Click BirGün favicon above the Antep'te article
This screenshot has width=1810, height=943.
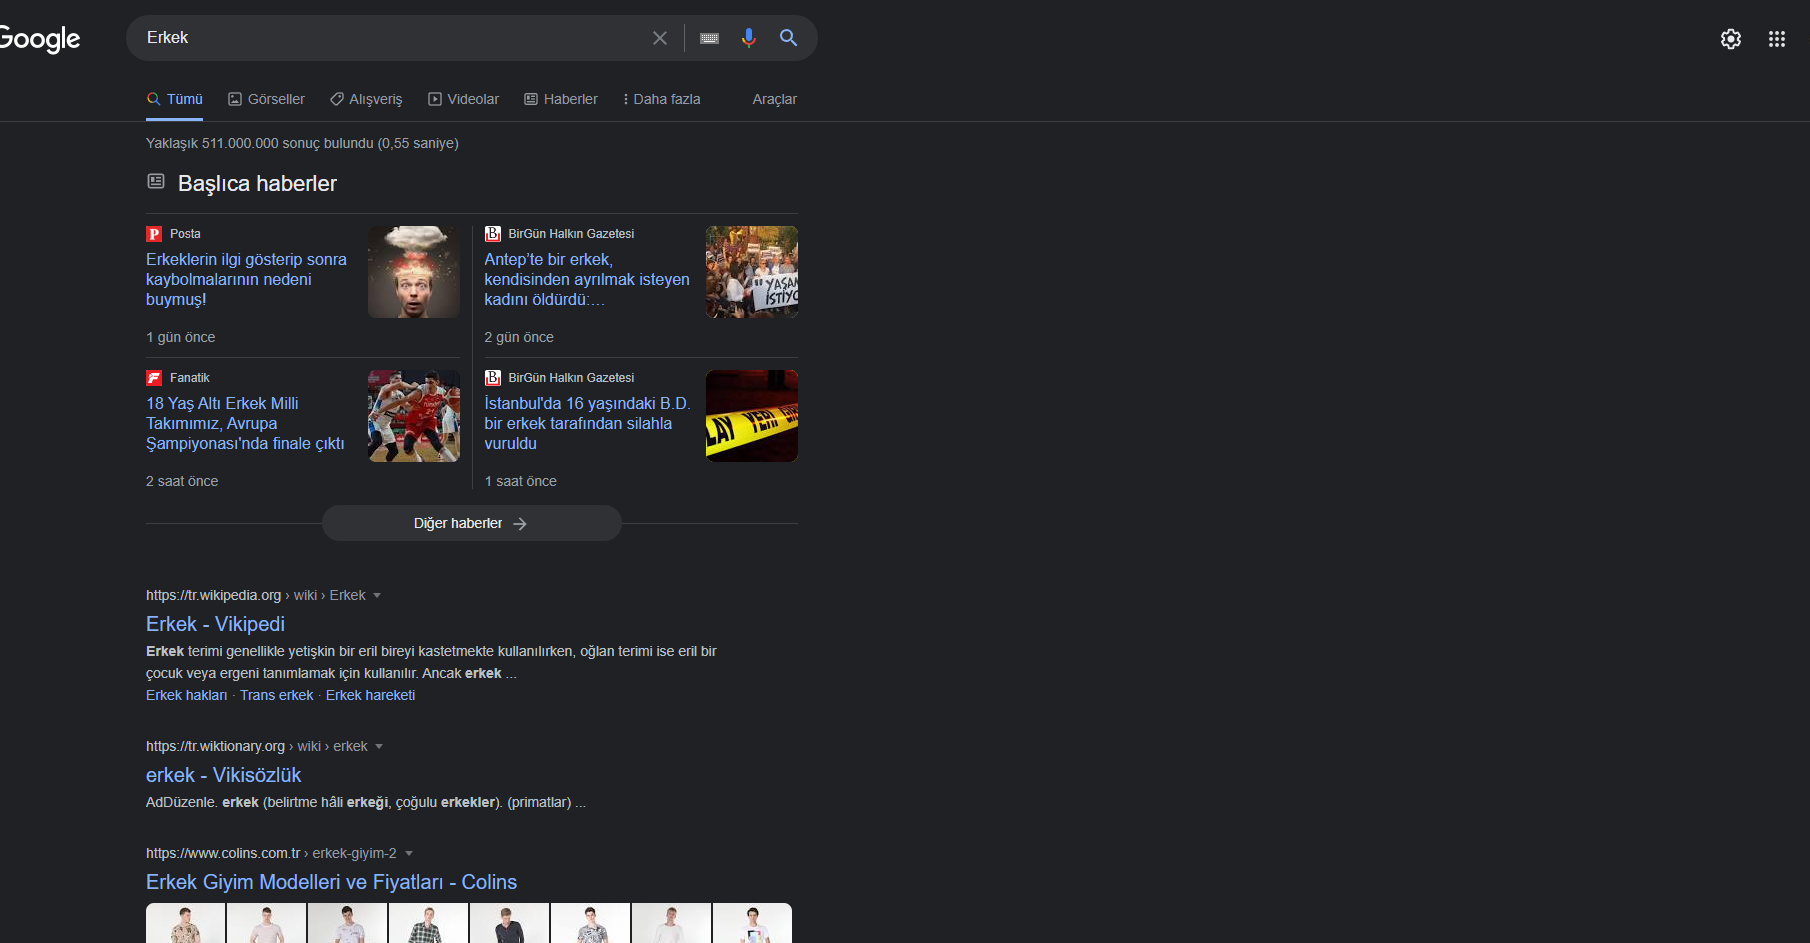493,234
